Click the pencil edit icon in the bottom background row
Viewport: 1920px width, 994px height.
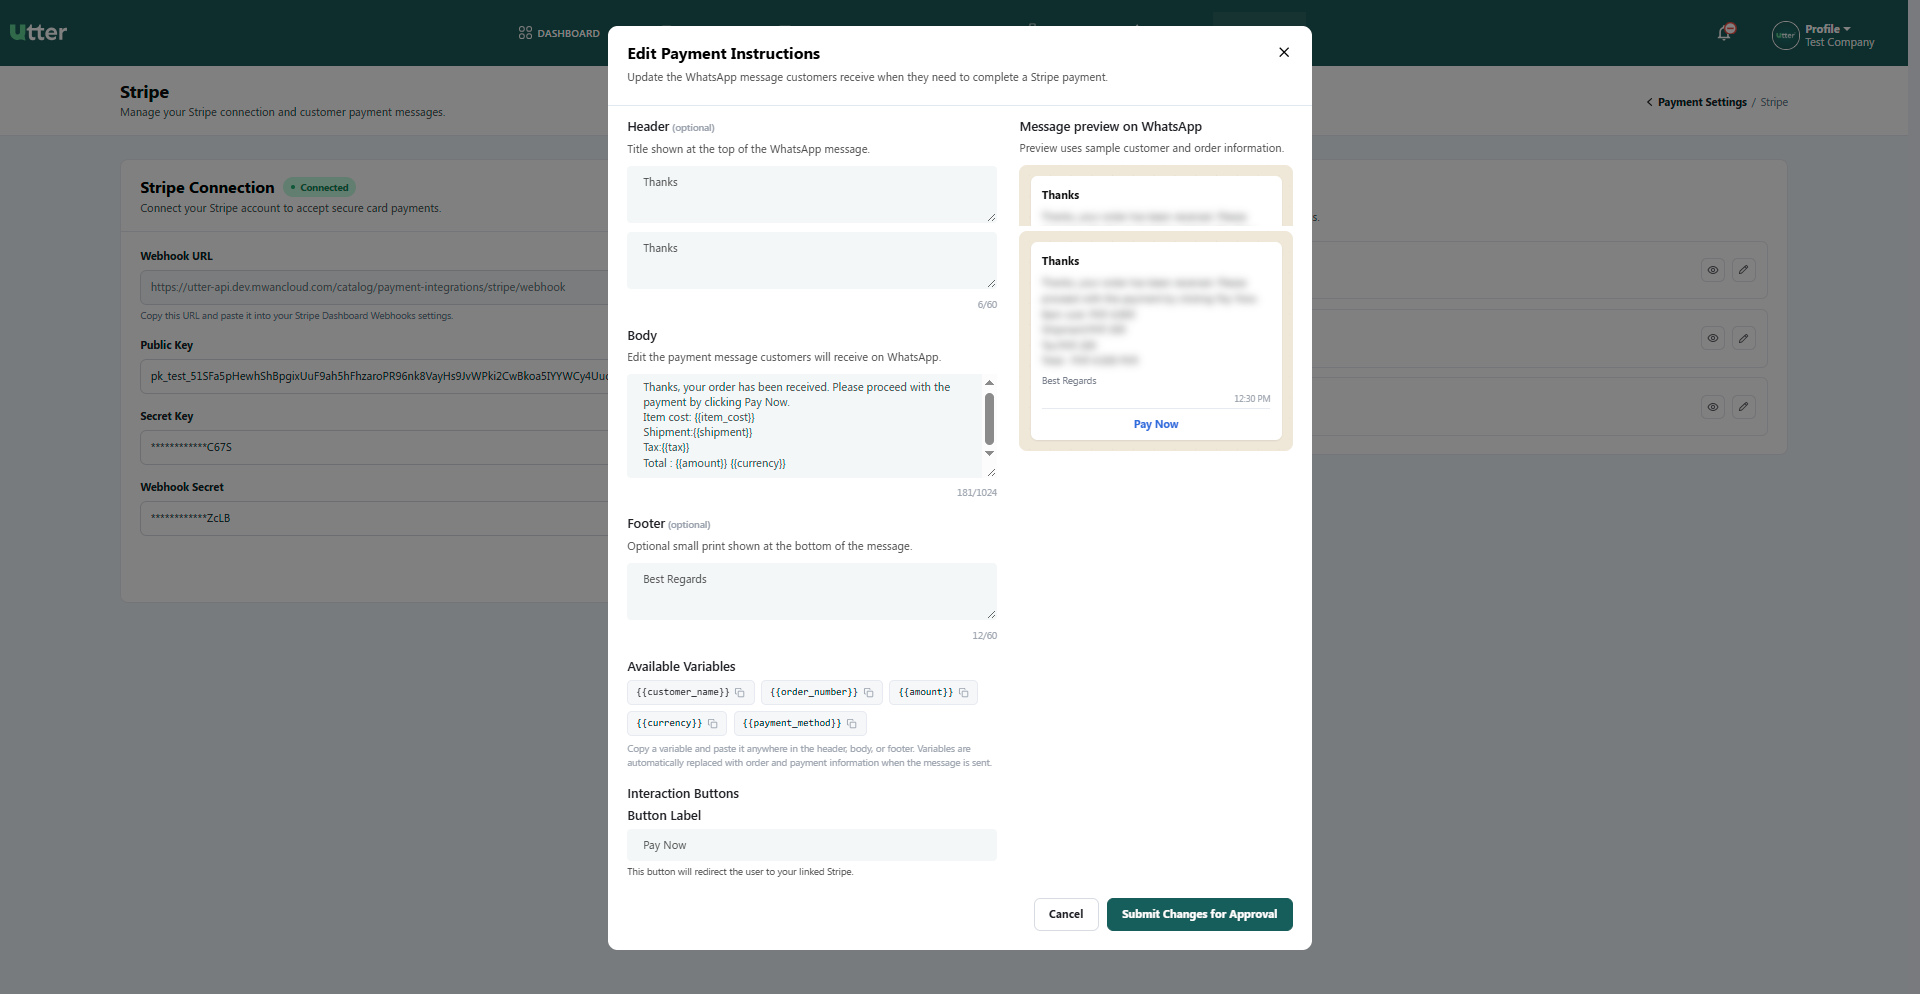pyautogui.click(x=1743, y=407)
